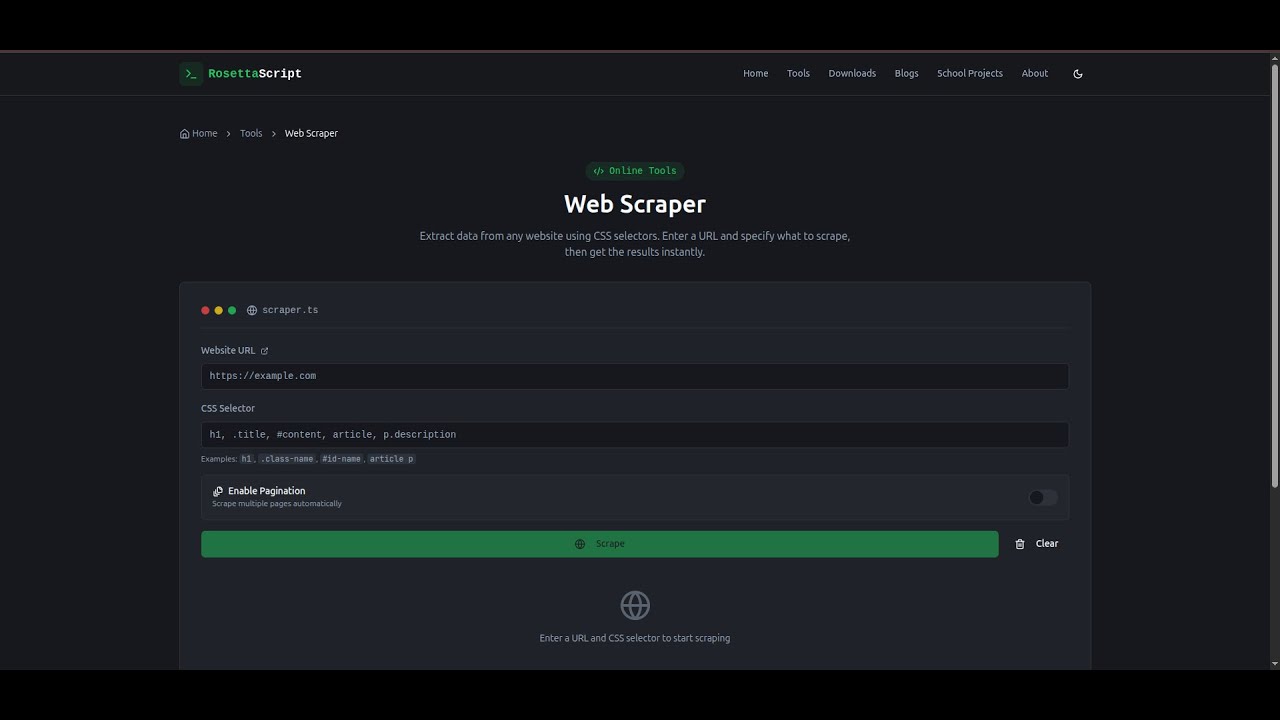
Task: Turn on the Enable Pagination switch
Action: tap(1043, 497)
